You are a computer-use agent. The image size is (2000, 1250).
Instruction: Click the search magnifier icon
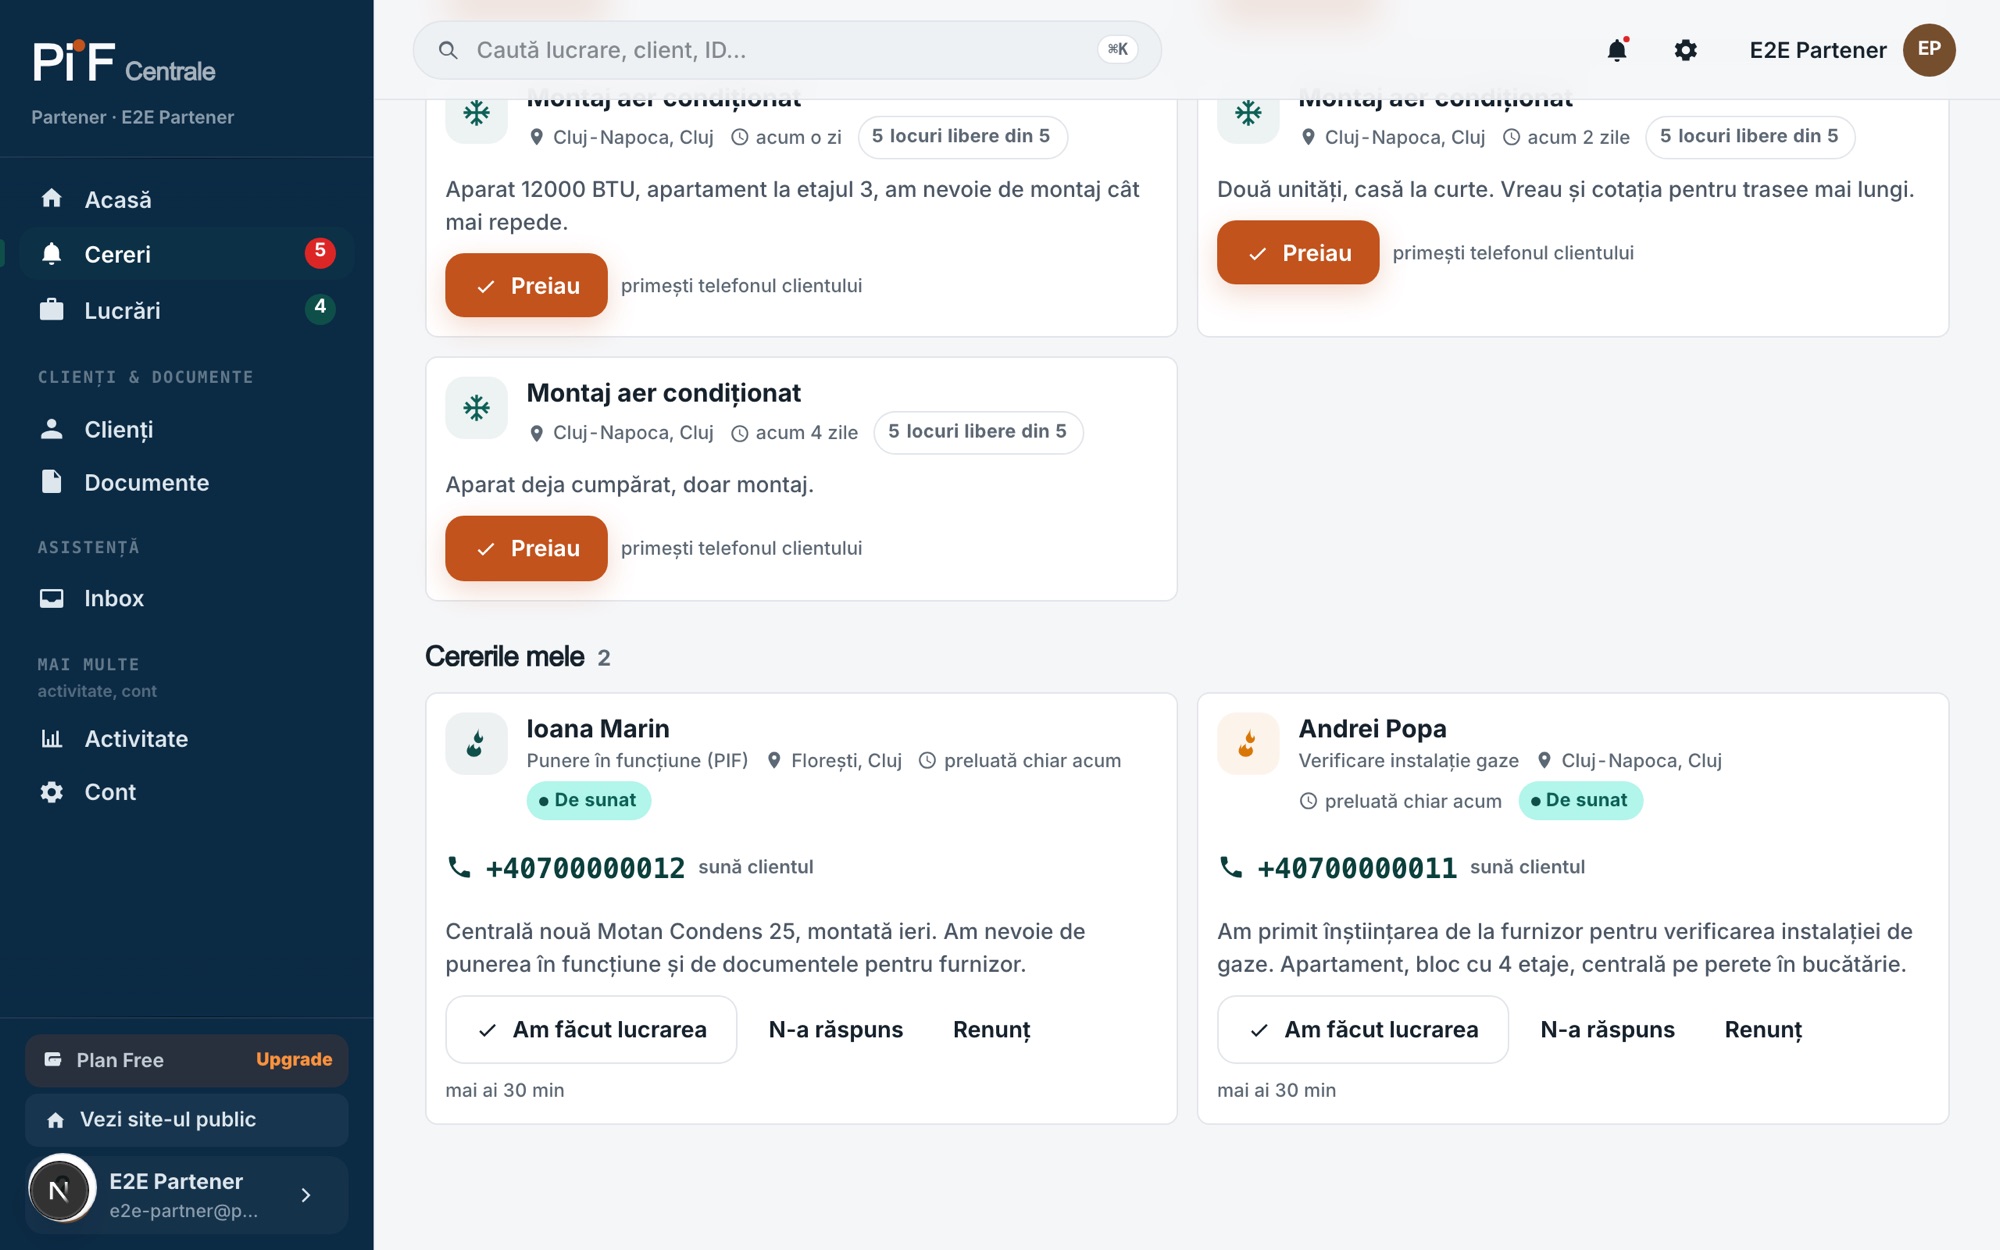coord(448,50)
